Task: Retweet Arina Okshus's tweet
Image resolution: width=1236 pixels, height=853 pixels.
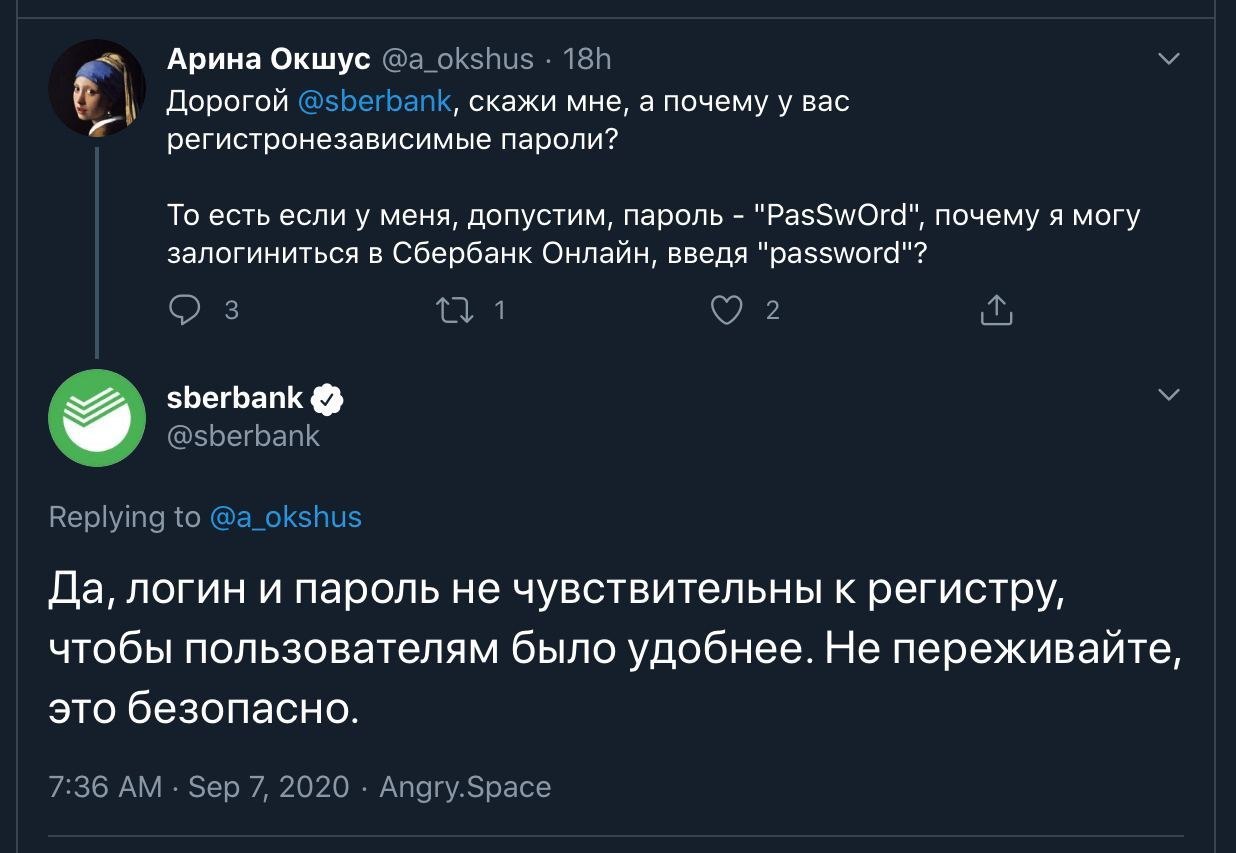Action: [x=456, y=311]
